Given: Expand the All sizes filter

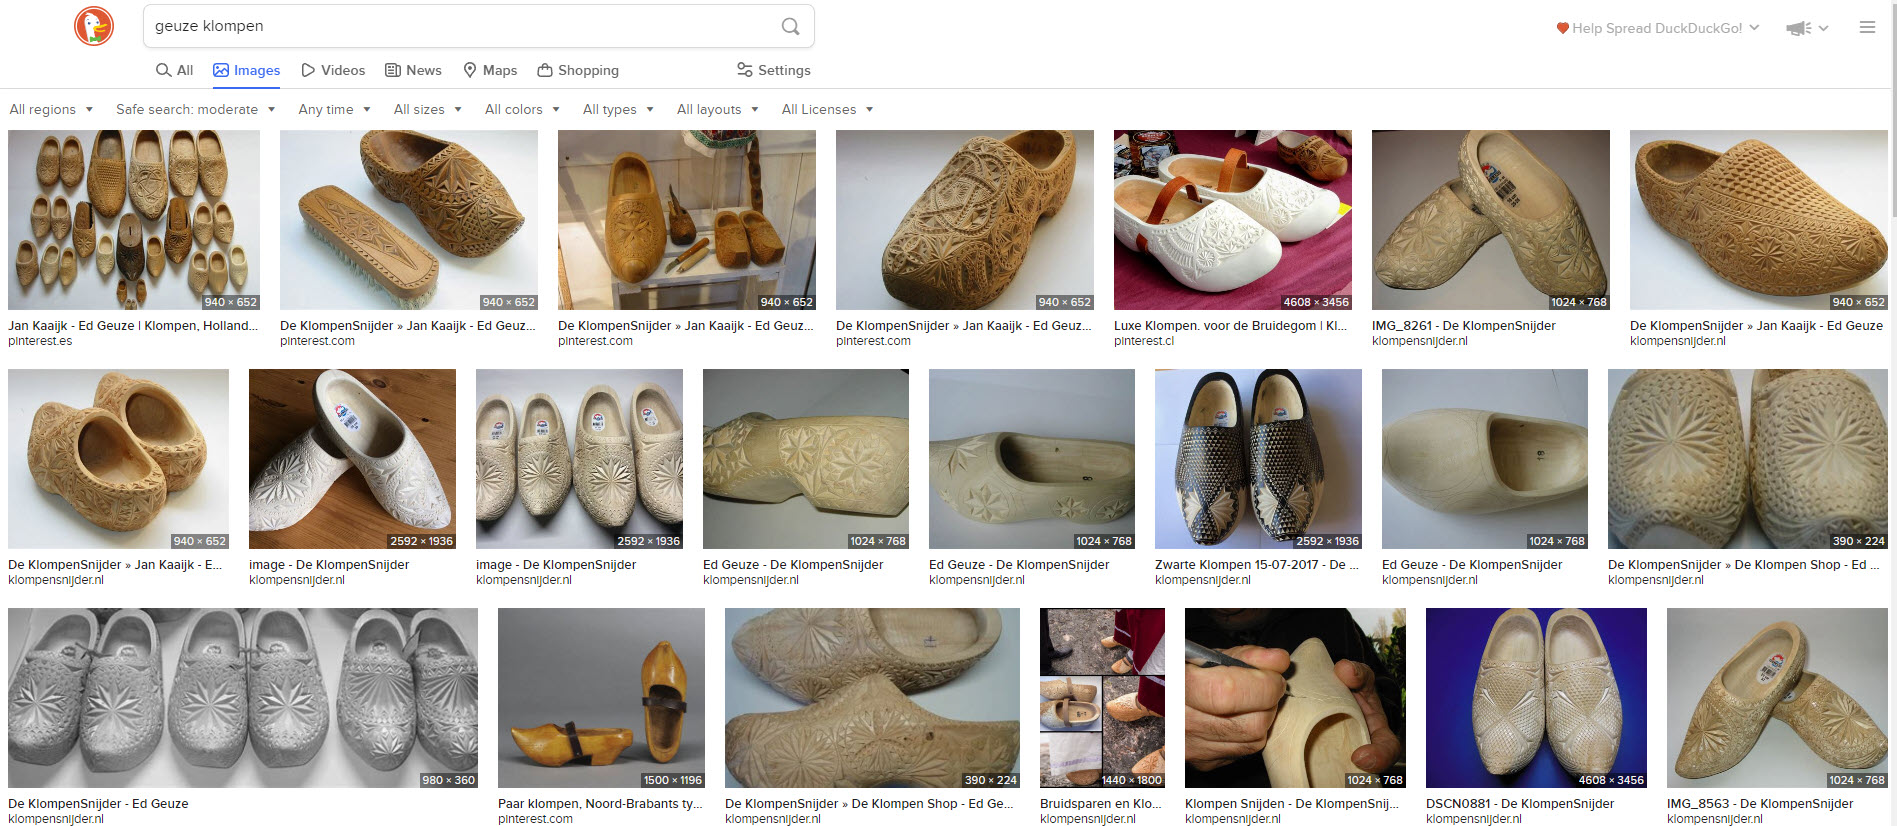Looking at the screenshot, I should 427,109.
